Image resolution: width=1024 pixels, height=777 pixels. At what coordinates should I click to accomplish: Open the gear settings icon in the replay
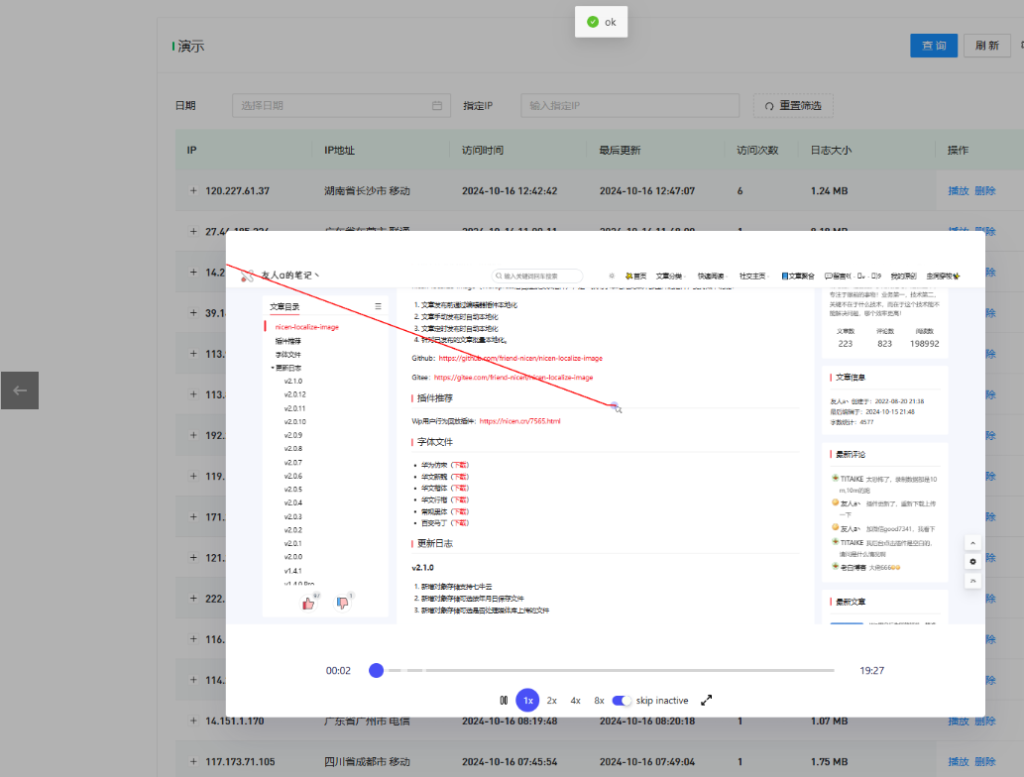(x=973, y=561)
